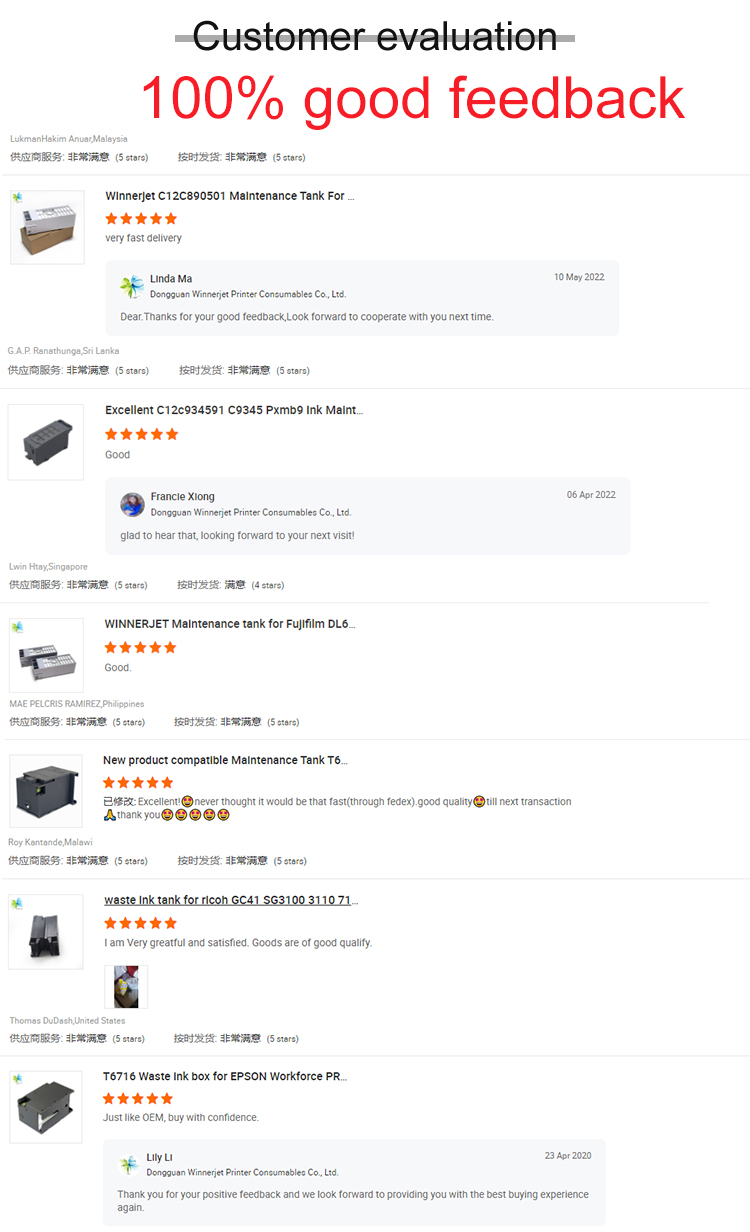View C12C890501 maintenance tank box thumbnail

pyautogui.click(x=47, y=227)
